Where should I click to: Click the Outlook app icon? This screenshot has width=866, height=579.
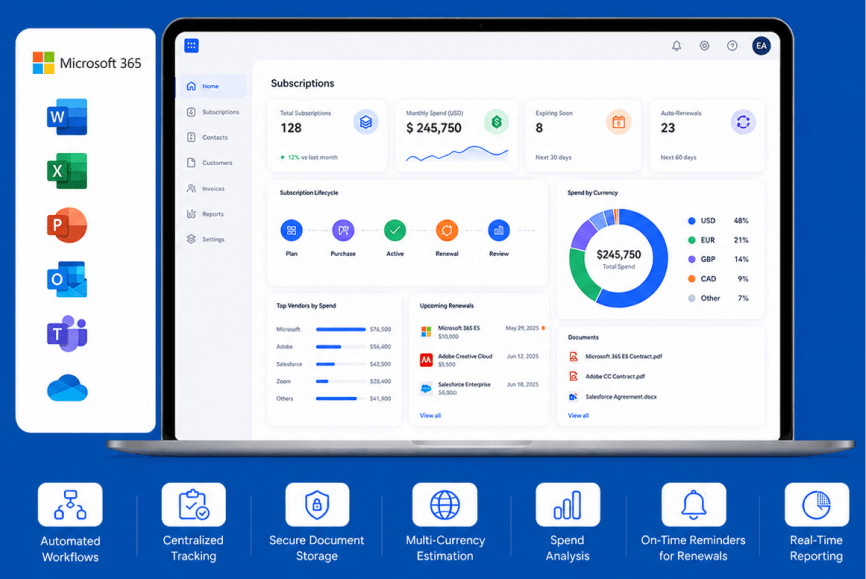coord(67,279)
